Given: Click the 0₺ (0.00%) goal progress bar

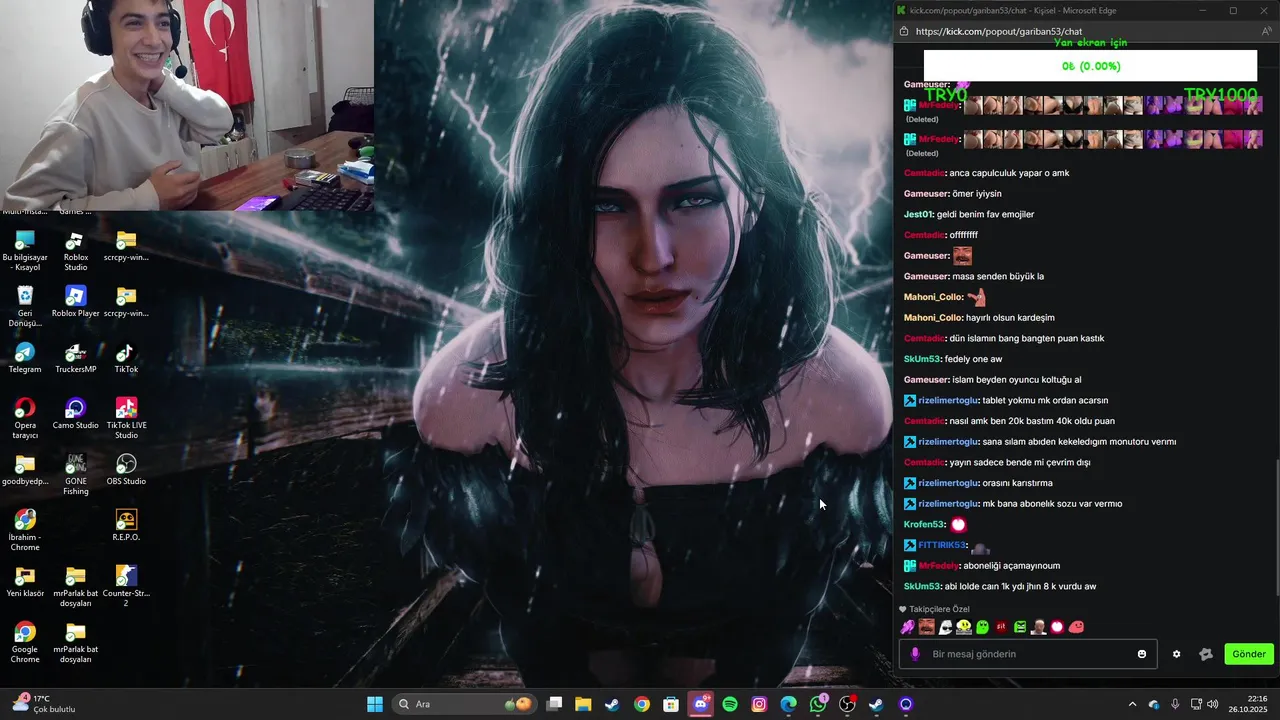Looking at the screenshot, I should (1090, 66).
